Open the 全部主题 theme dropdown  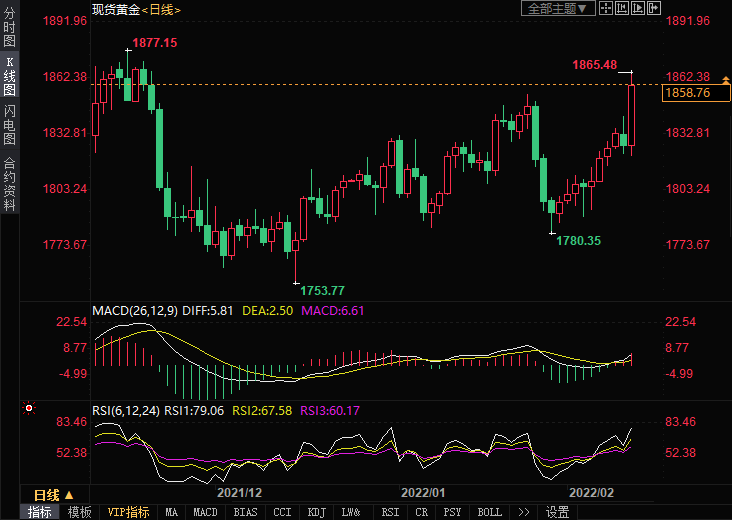point(559,8)
